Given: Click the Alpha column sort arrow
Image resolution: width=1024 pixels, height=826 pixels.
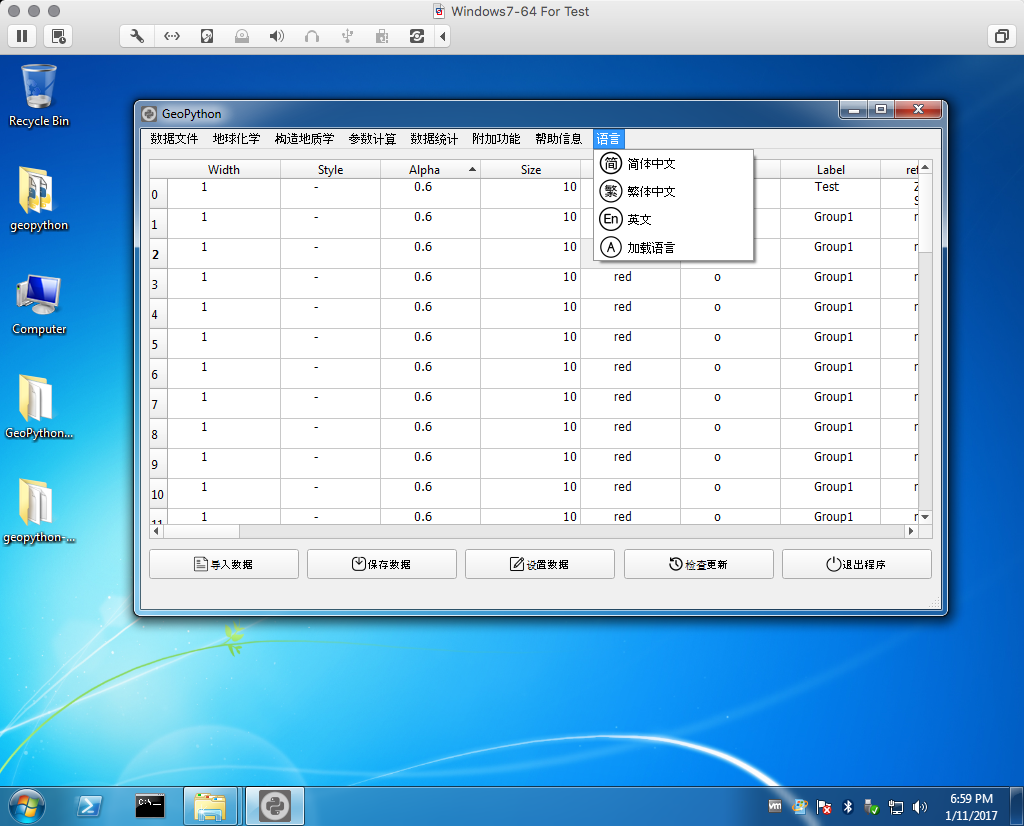Looking at the screenshot, I should 472,170.
